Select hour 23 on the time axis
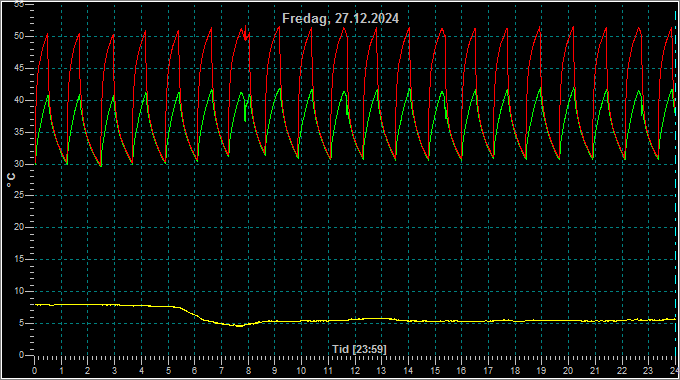 [648, 371]
